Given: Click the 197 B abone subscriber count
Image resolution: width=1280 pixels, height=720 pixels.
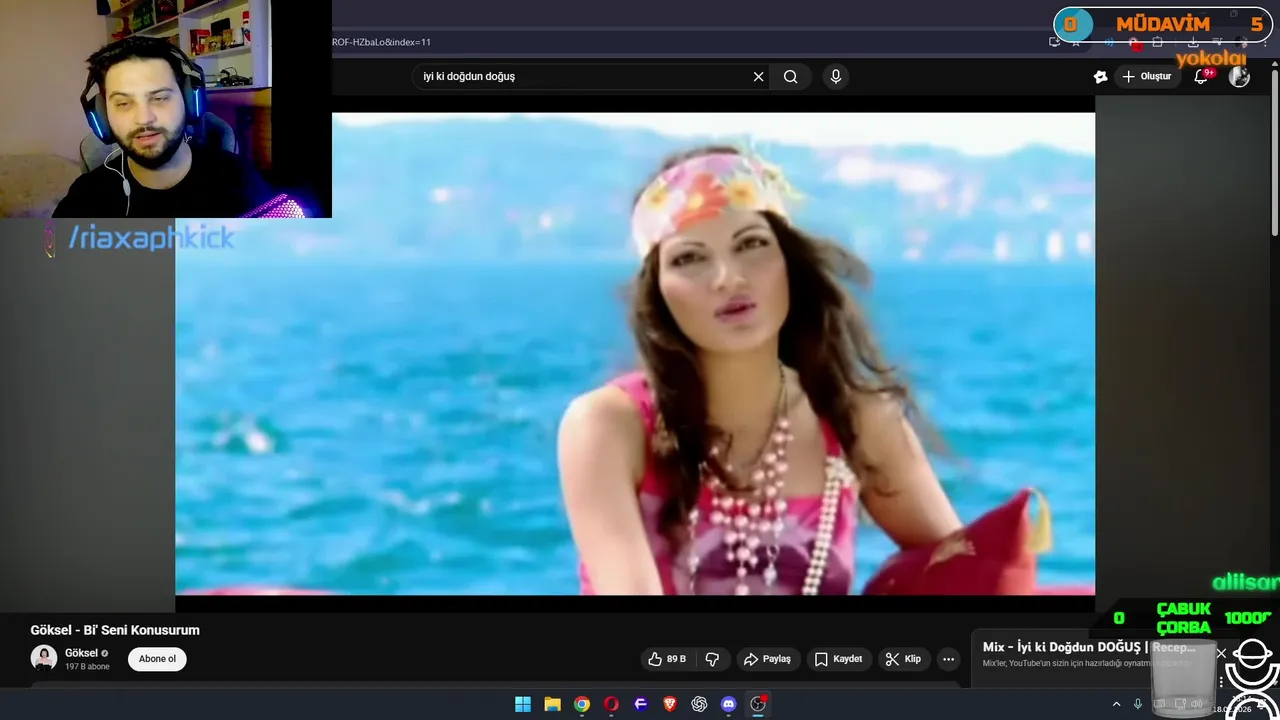Looking at the screenshot, I should [87, 666].
